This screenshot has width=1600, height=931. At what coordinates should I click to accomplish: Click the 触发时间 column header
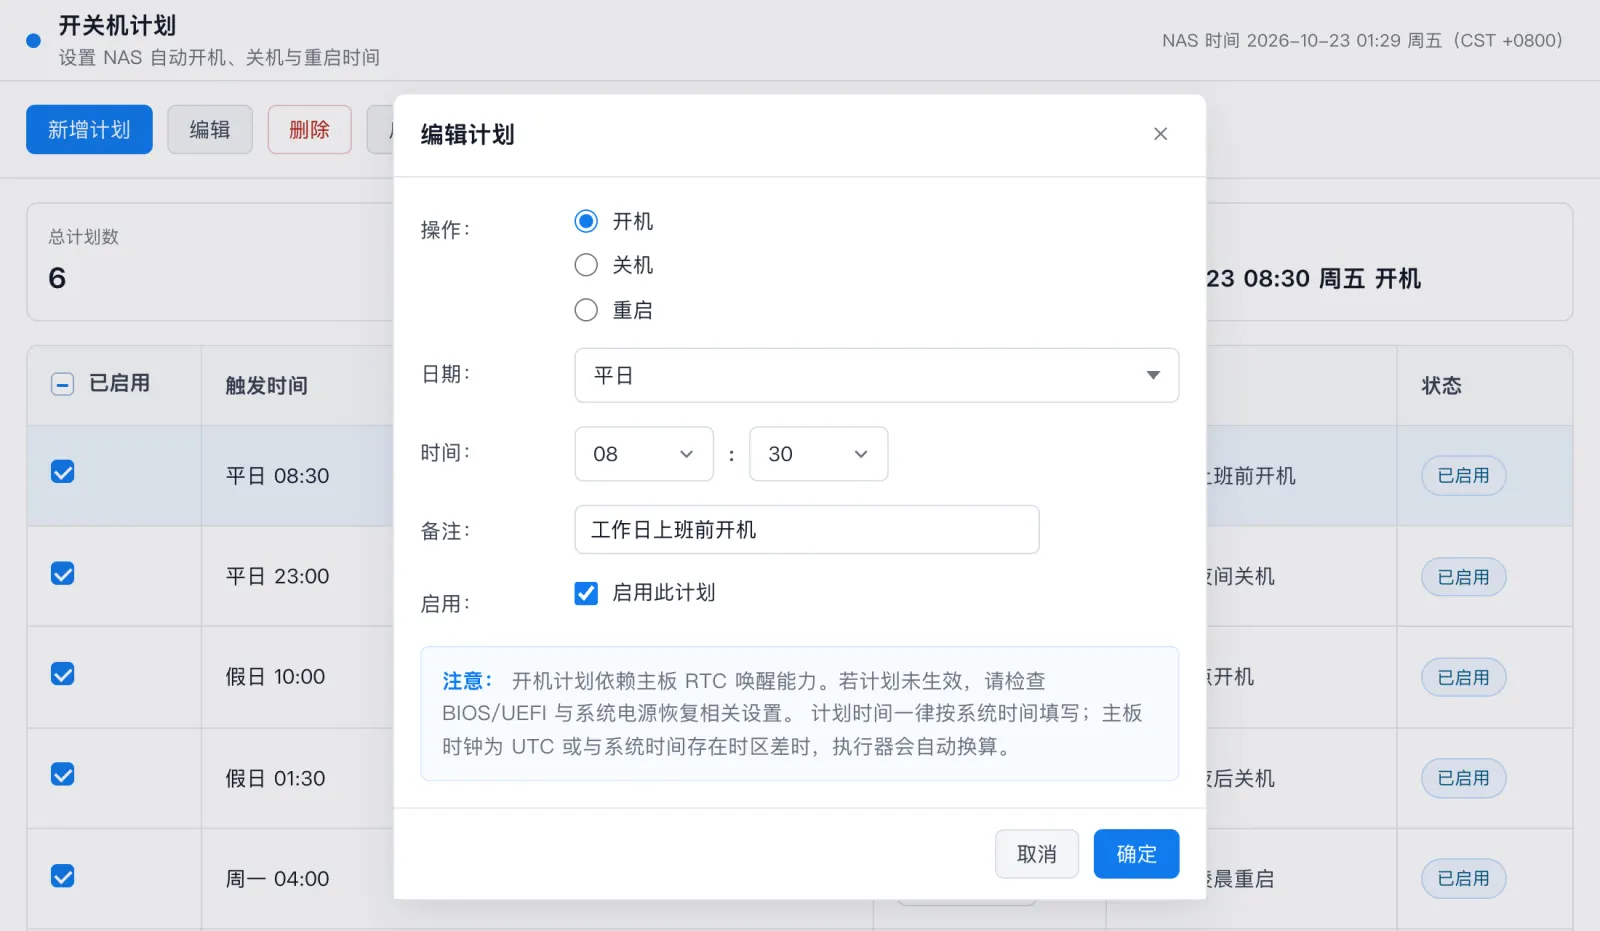pos(266,386)
